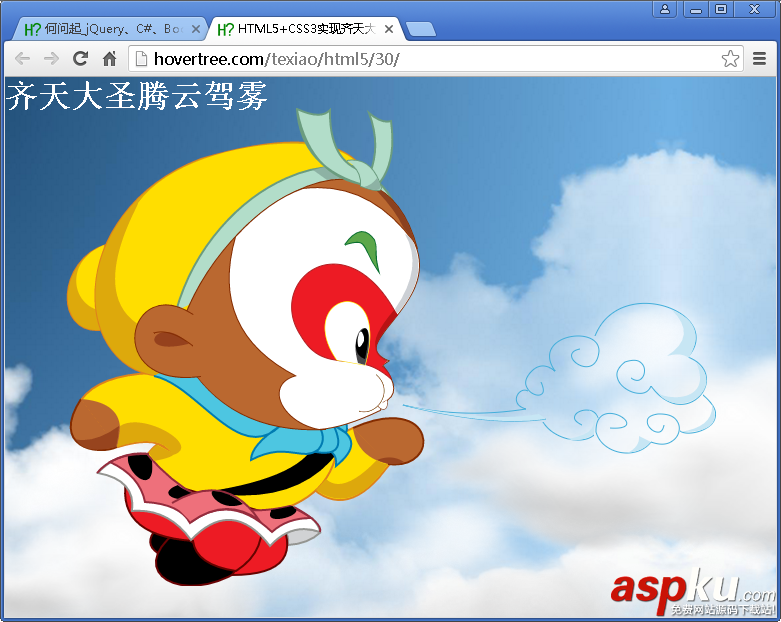Open the Chrome user profile button
Viewport: 781px width, 622px height.
pos(664,9)
